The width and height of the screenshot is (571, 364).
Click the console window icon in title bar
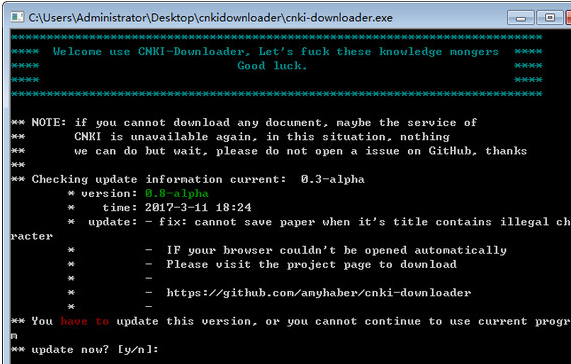pyautogui.click(x=17, y=17)
